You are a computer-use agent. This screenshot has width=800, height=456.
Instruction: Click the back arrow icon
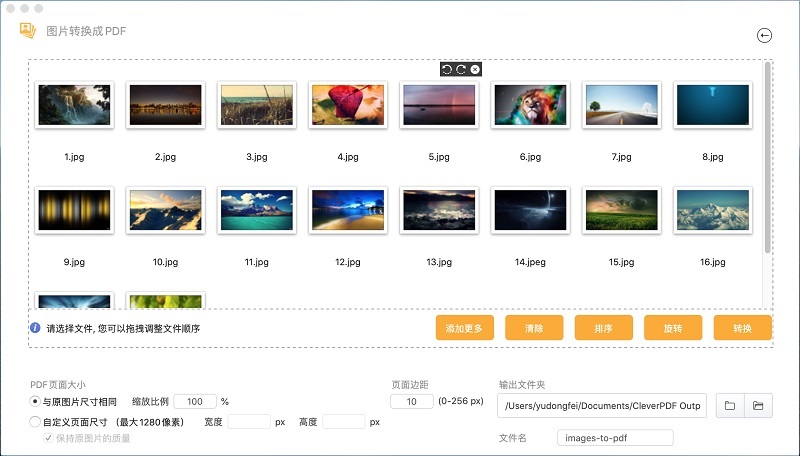(765, 36)
